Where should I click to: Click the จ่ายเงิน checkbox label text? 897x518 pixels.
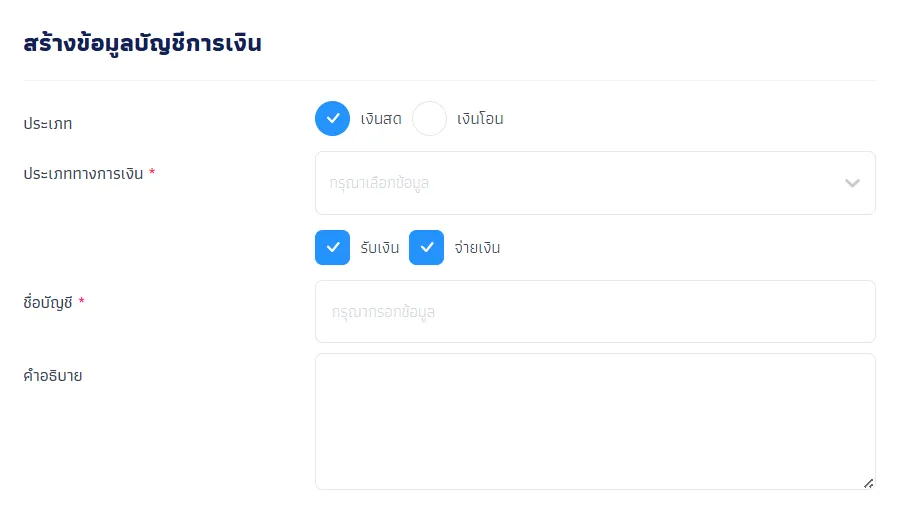[x=477, y=248]
